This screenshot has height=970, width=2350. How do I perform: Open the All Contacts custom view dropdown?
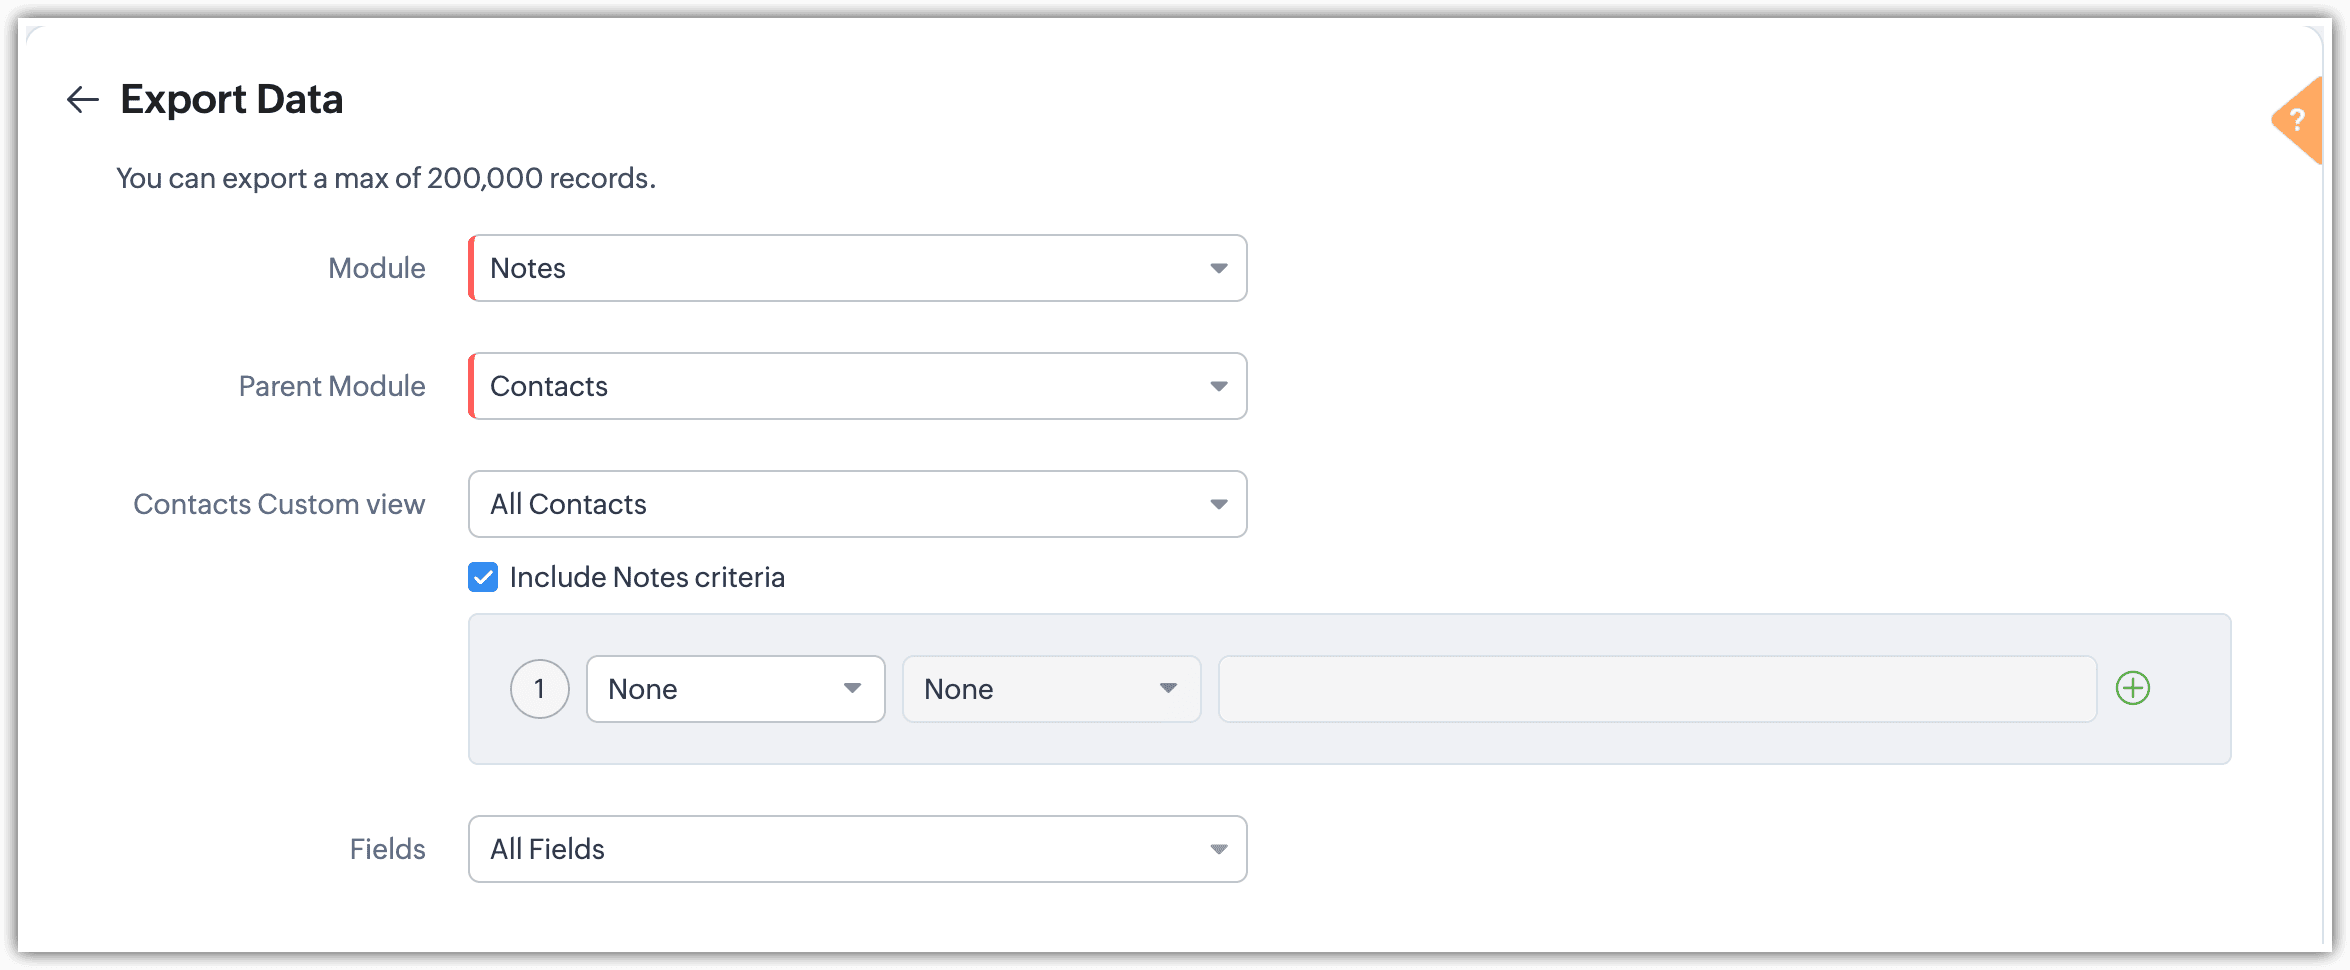[857, 504]
